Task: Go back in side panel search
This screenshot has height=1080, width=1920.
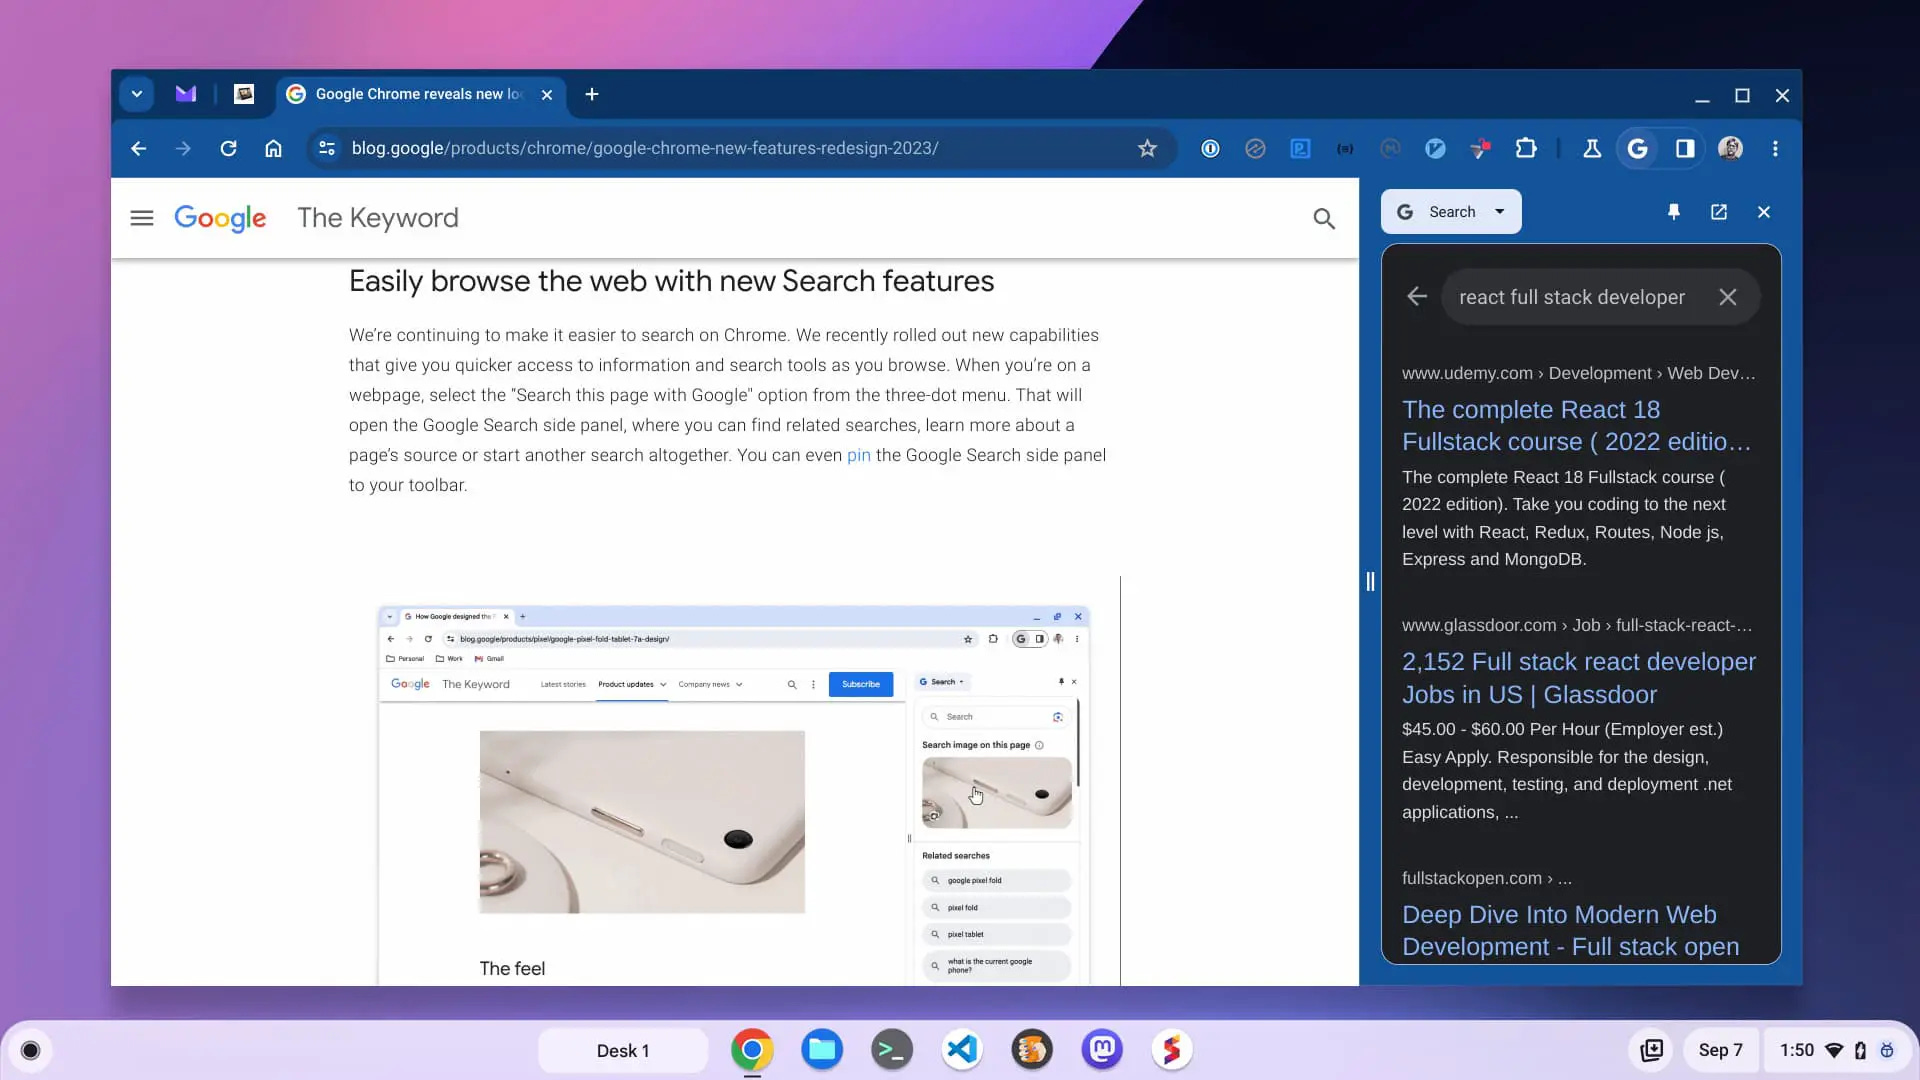Action: (x=1417, y=297)
